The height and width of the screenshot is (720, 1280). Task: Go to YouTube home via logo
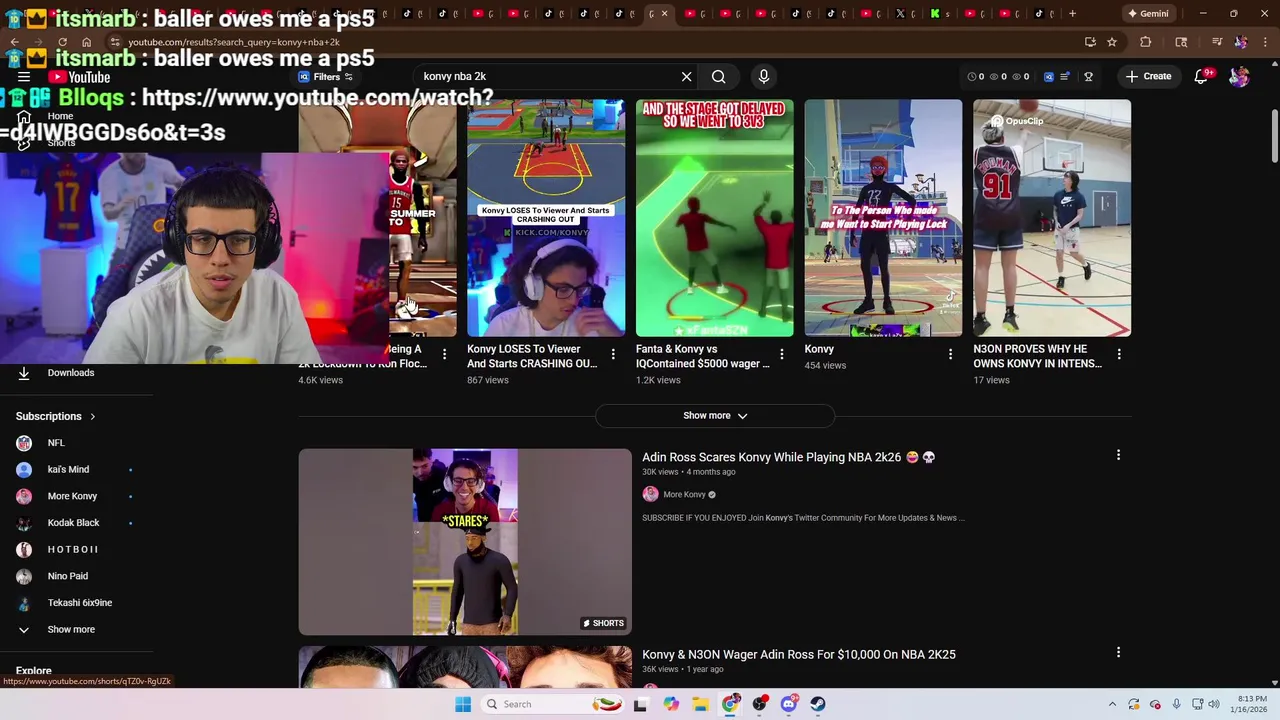(79, 77)
